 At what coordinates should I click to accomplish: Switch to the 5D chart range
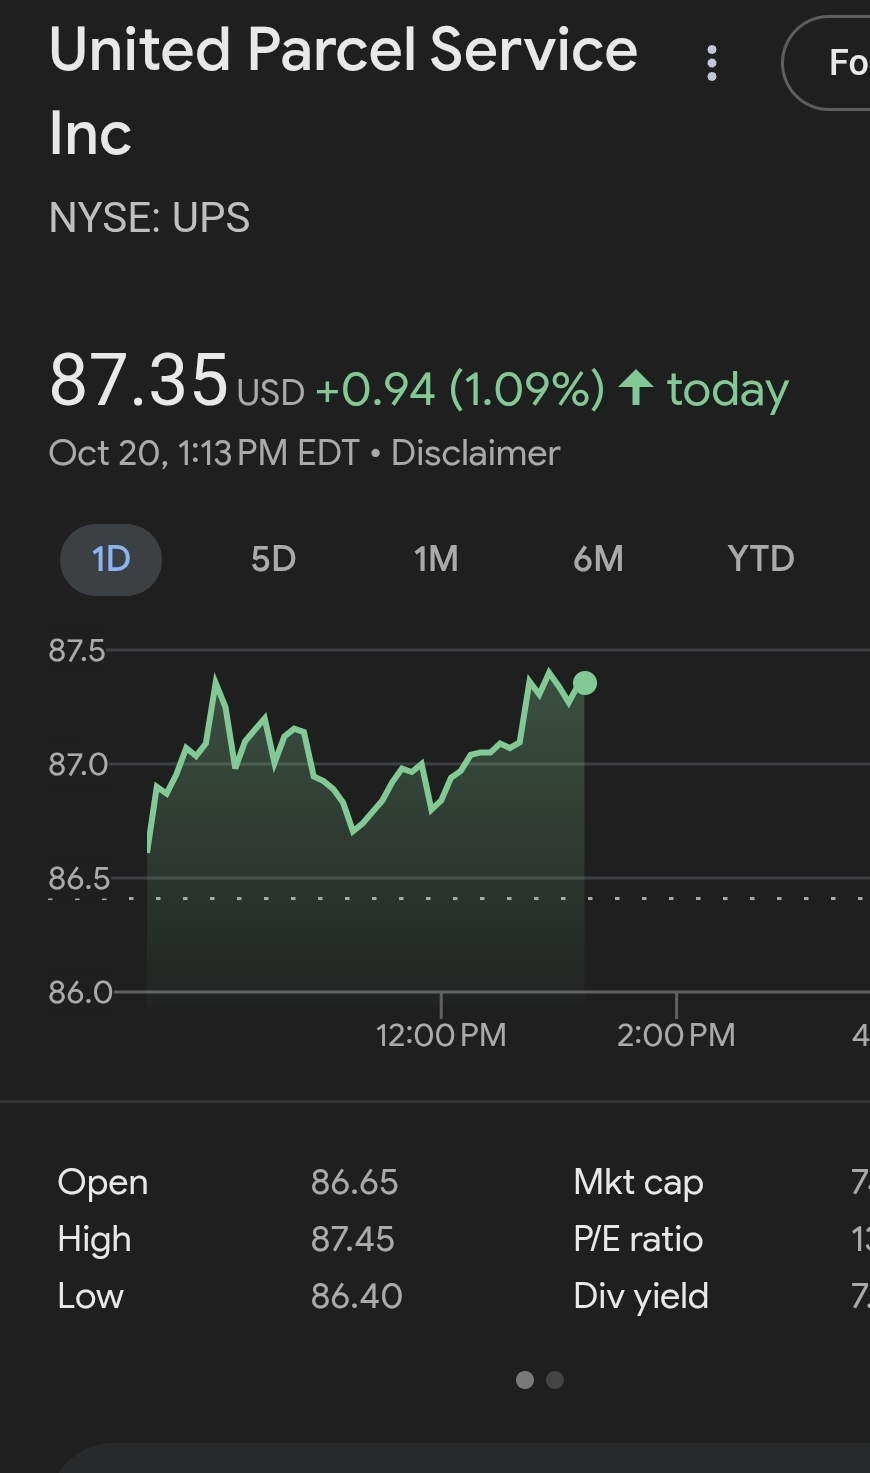pyautogui.click(x=273, y=559)
